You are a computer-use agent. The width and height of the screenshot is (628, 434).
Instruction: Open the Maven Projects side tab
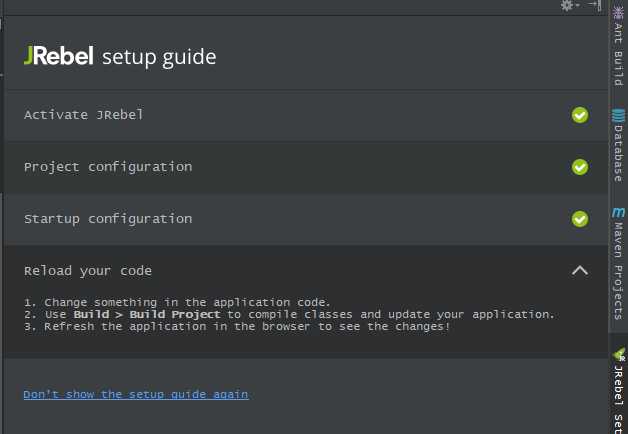point(618,263)
